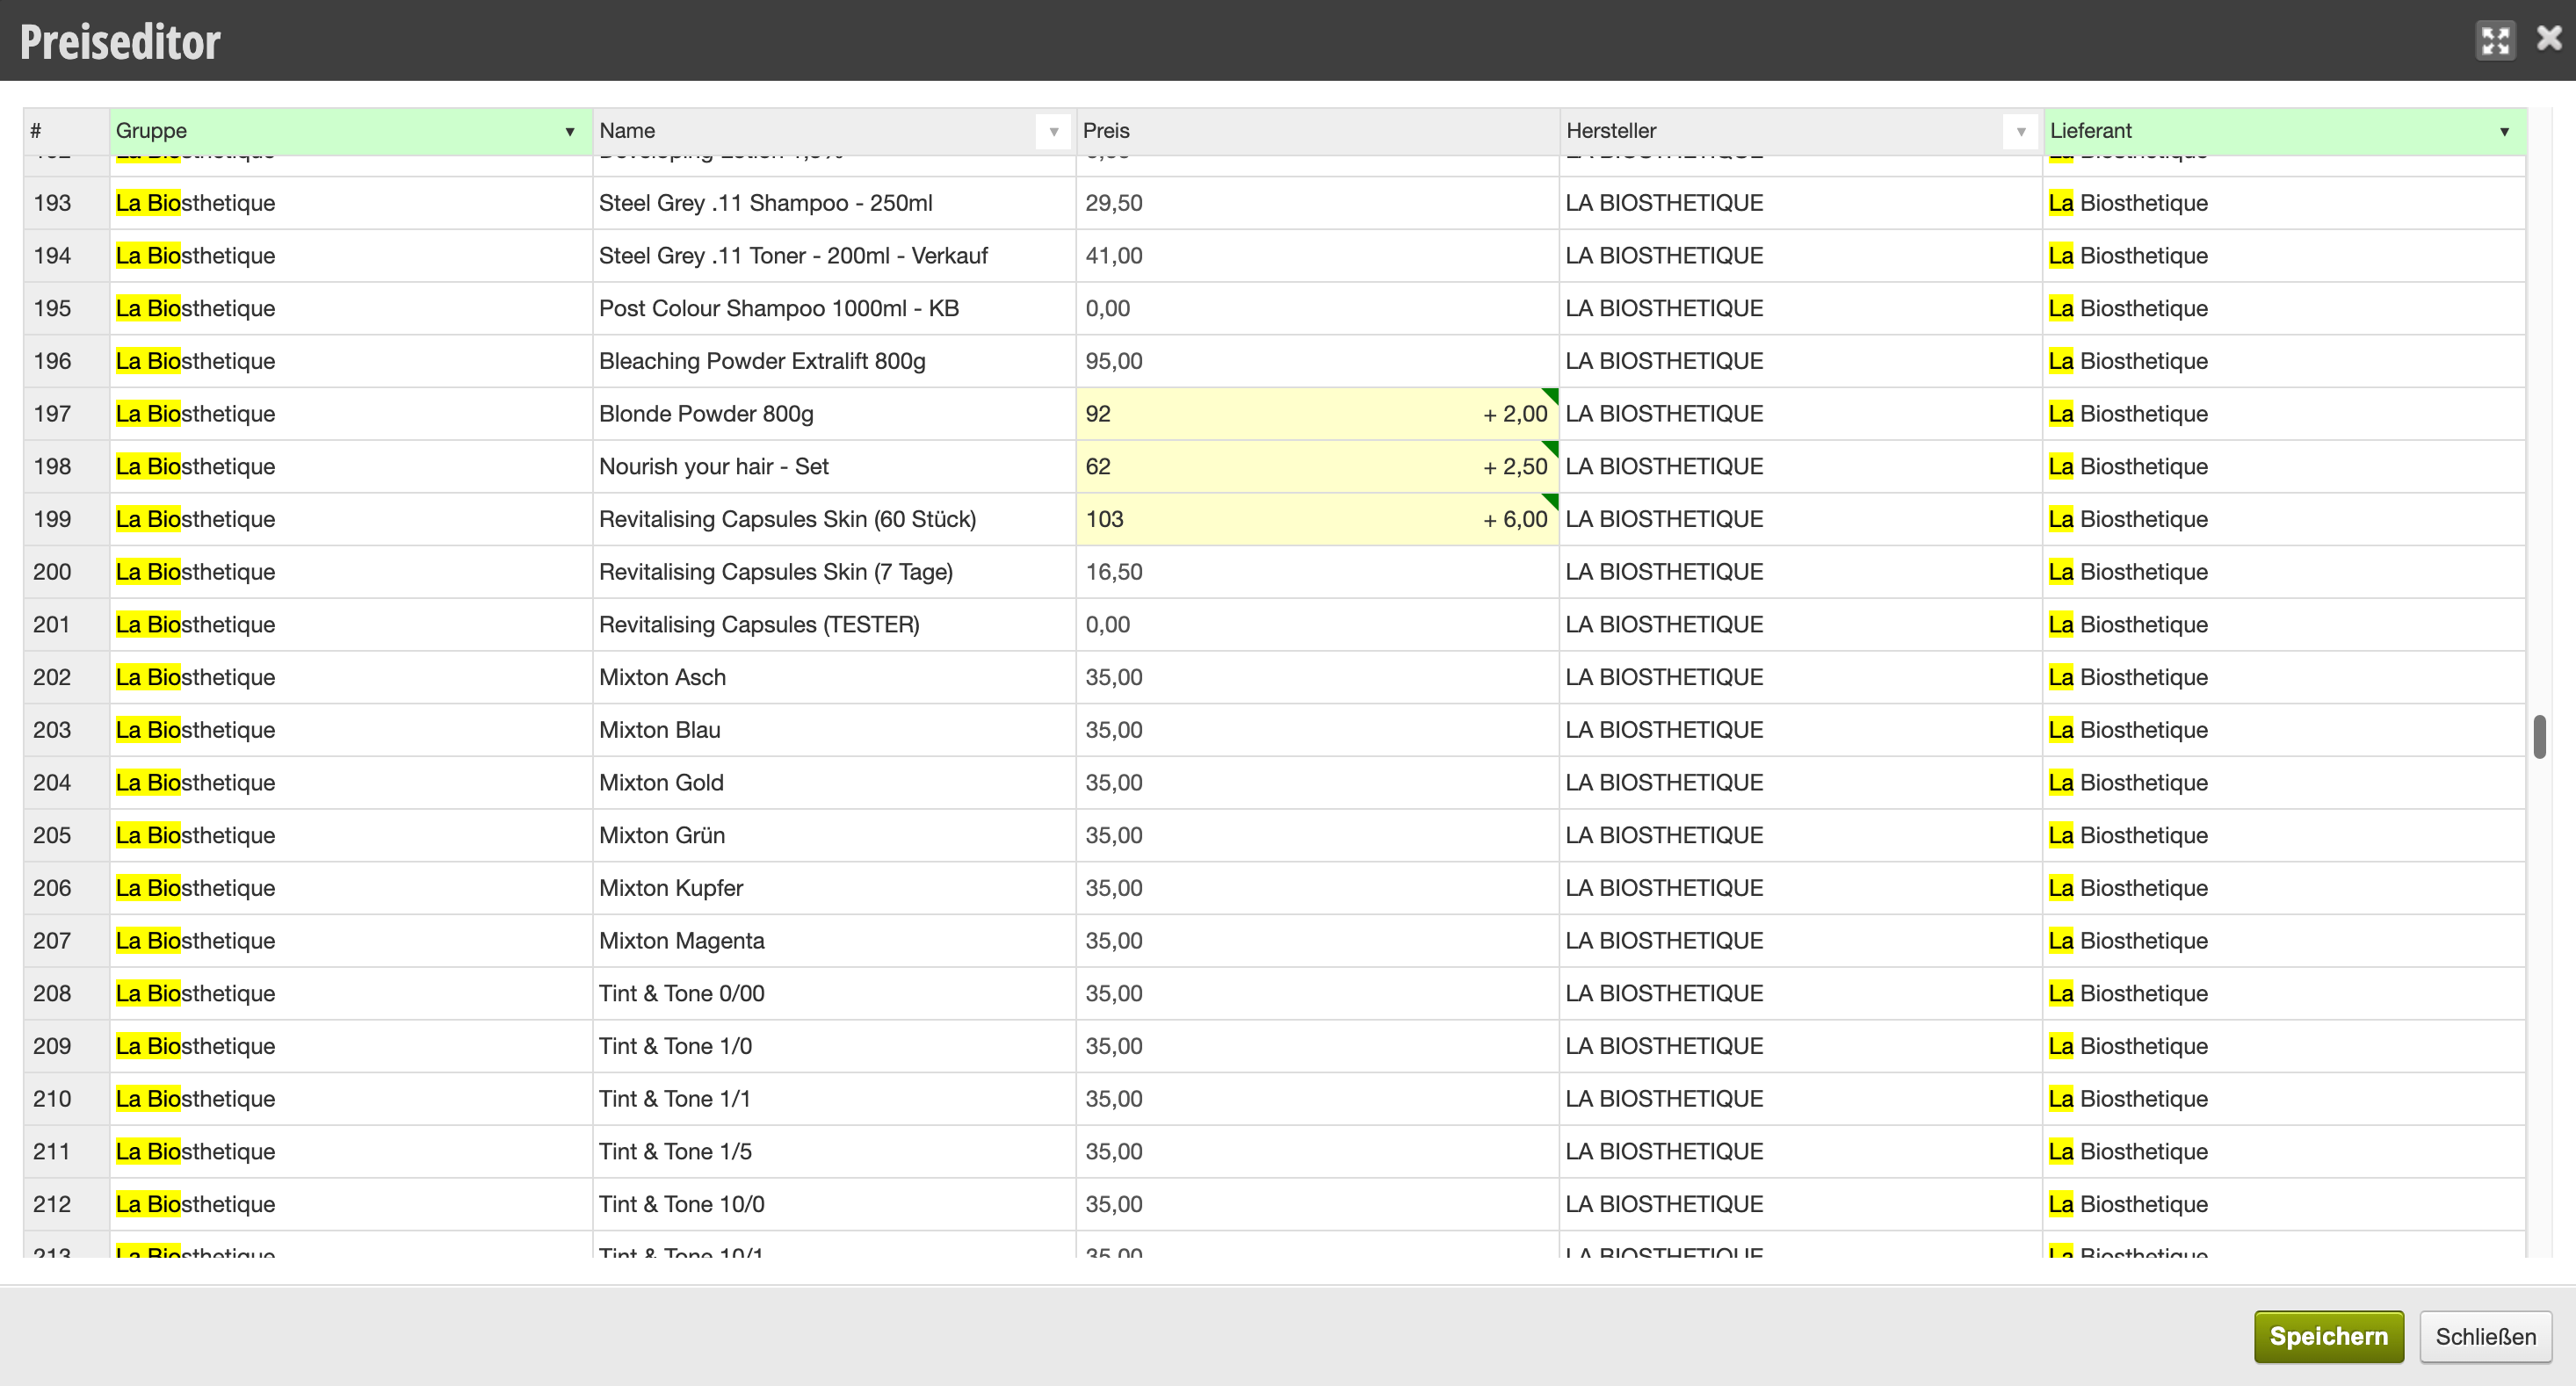
Task: Open the Lieferant column filter dropdown
Action: point(2504,131)
